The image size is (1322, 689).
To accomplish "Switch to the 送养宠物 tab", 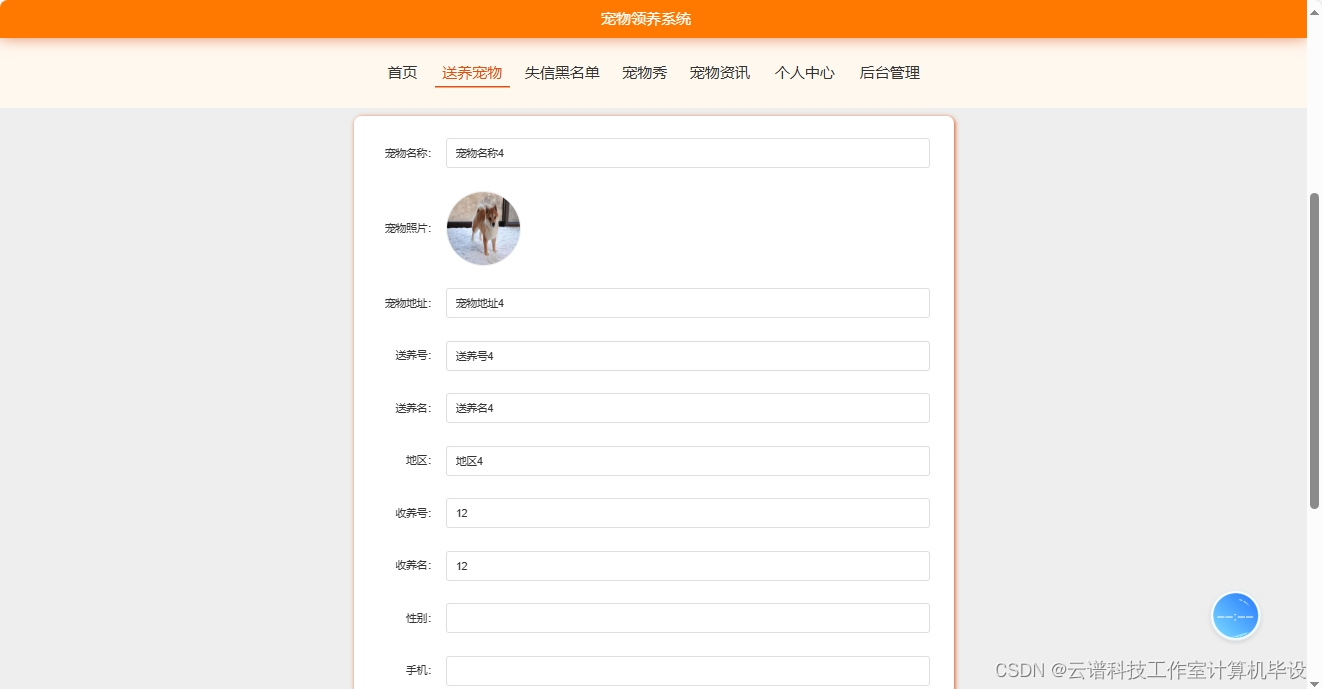I will point(471,72).
